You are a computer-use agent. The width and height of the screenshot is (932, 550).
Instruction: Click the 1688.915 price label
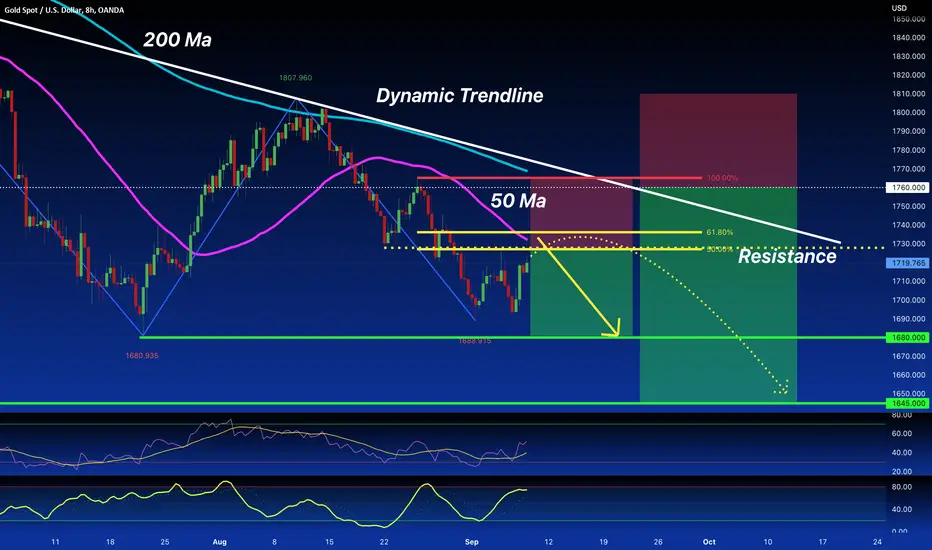coord(474,341)
